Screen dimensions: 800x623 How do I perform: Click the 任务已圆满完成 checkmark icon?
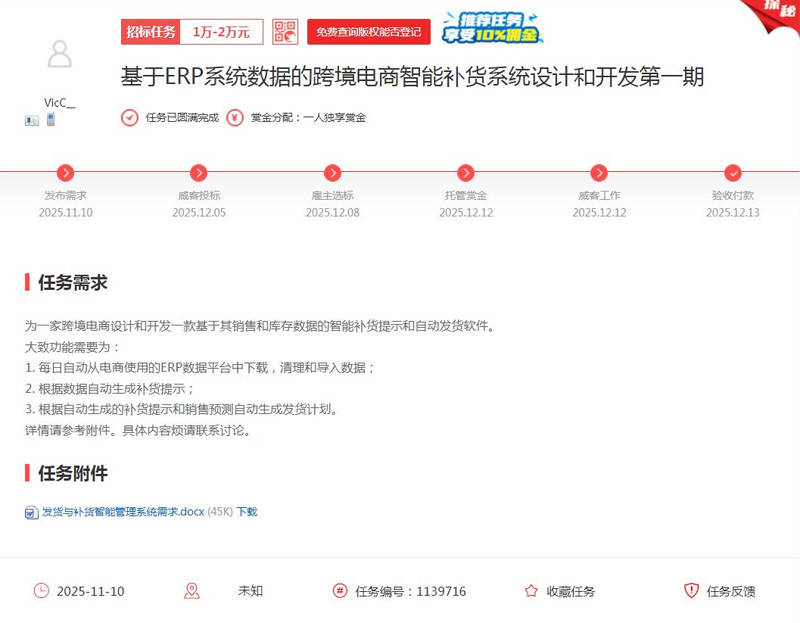(130, 118)
